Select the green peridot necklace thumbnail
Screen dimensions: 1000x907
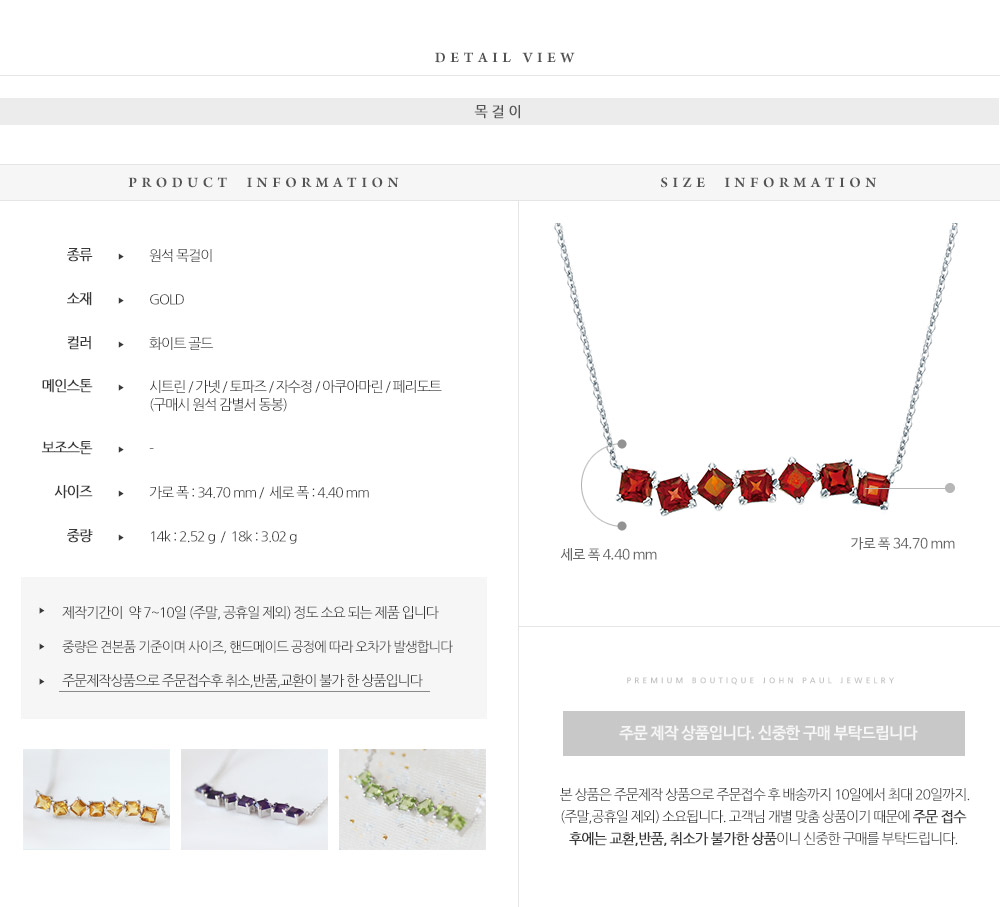412,799
